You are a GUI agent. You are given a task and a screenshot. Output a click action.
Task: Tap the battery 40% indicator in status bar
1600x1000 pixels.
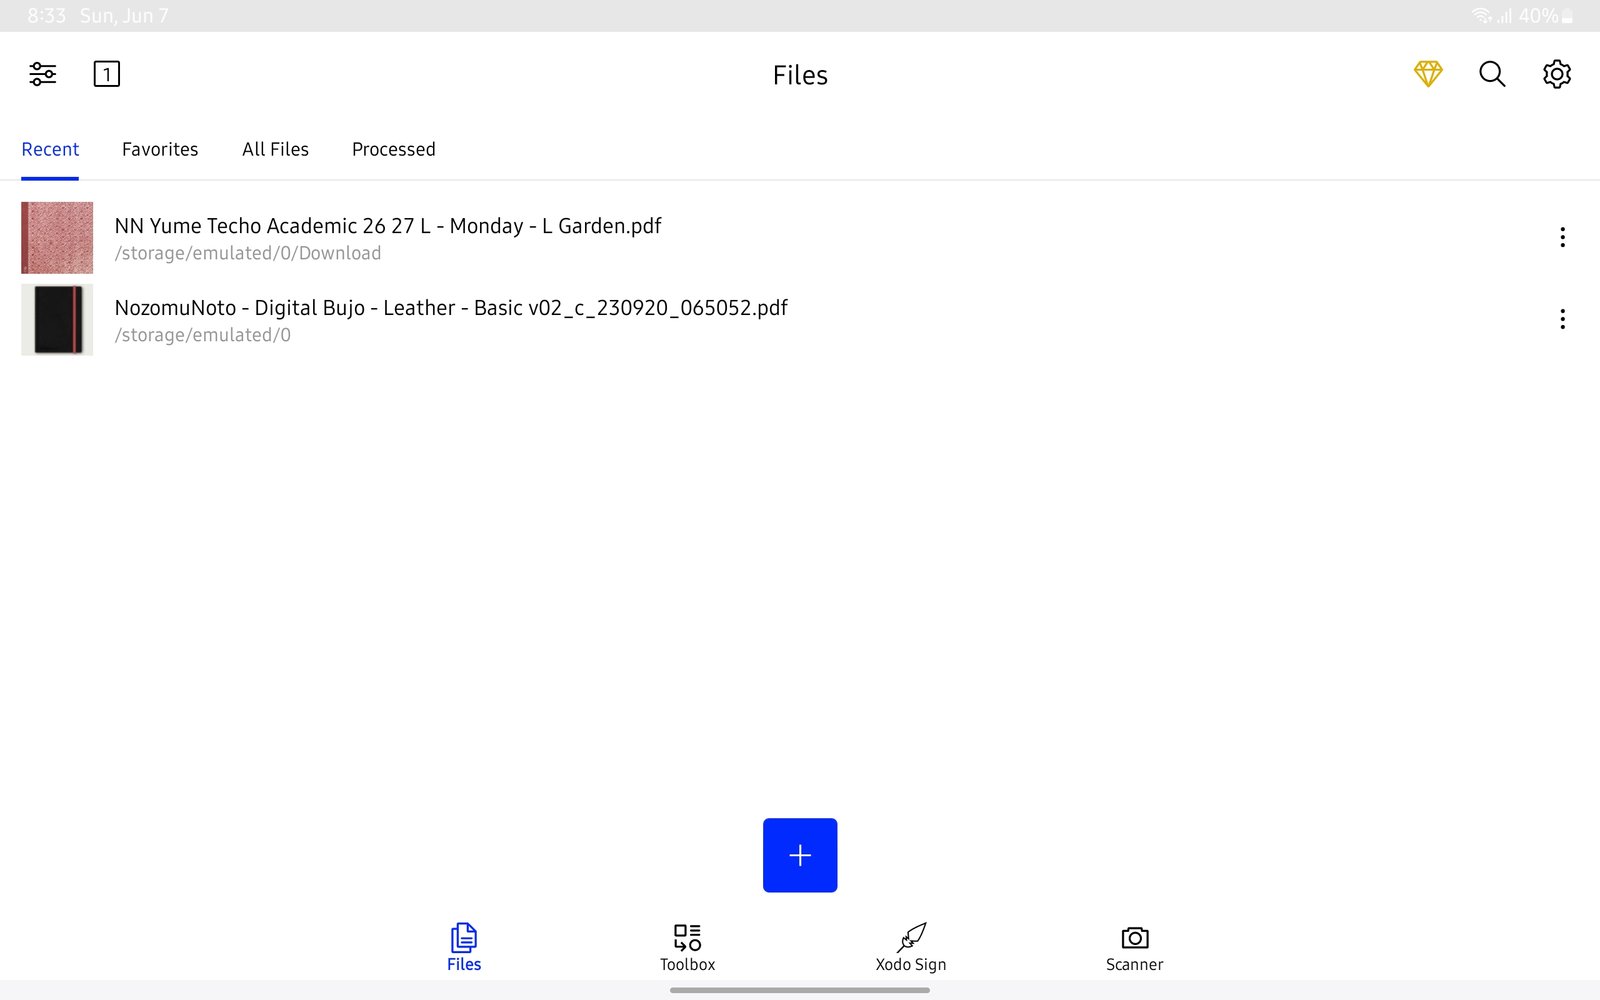click(x=1546, y=16)
